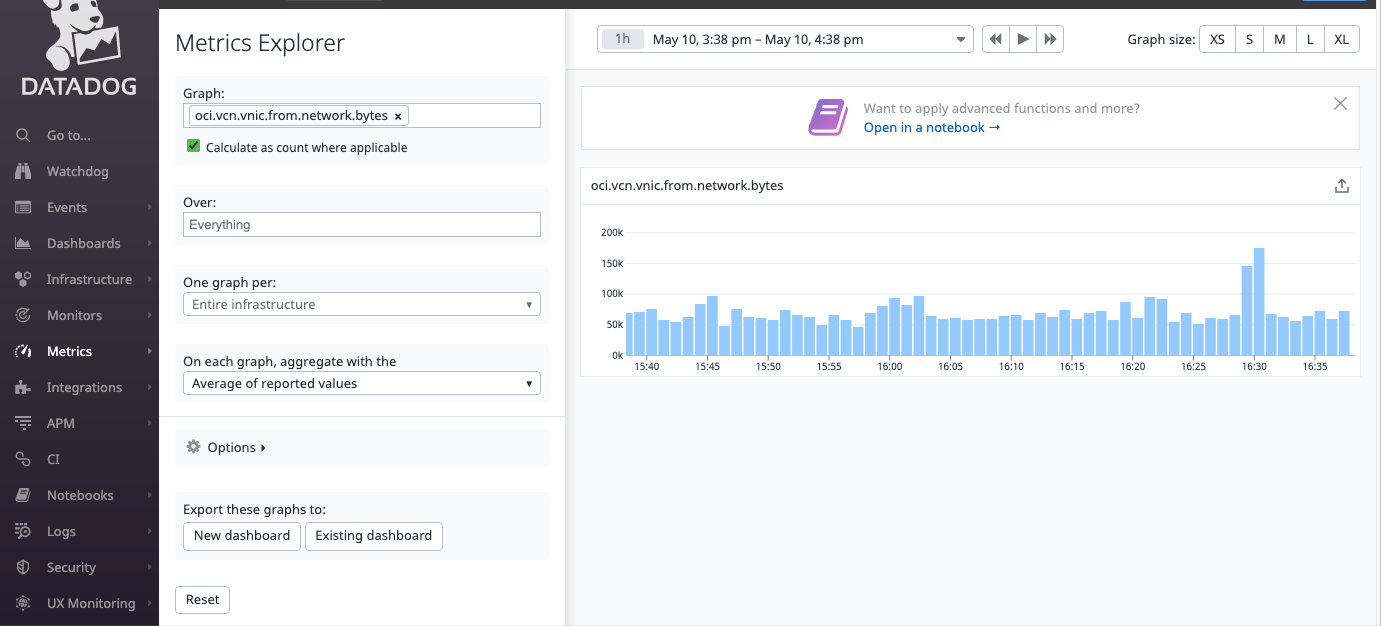Open the Notebooks sidebar icon
This screenshot has width=1381, height=626.
23,495
